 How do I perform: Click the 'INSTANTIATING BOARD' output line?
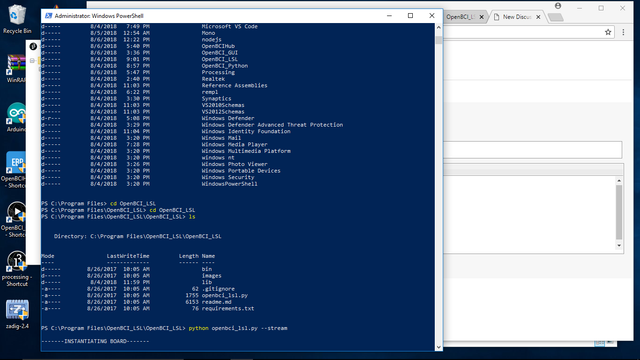pos(95,341)
